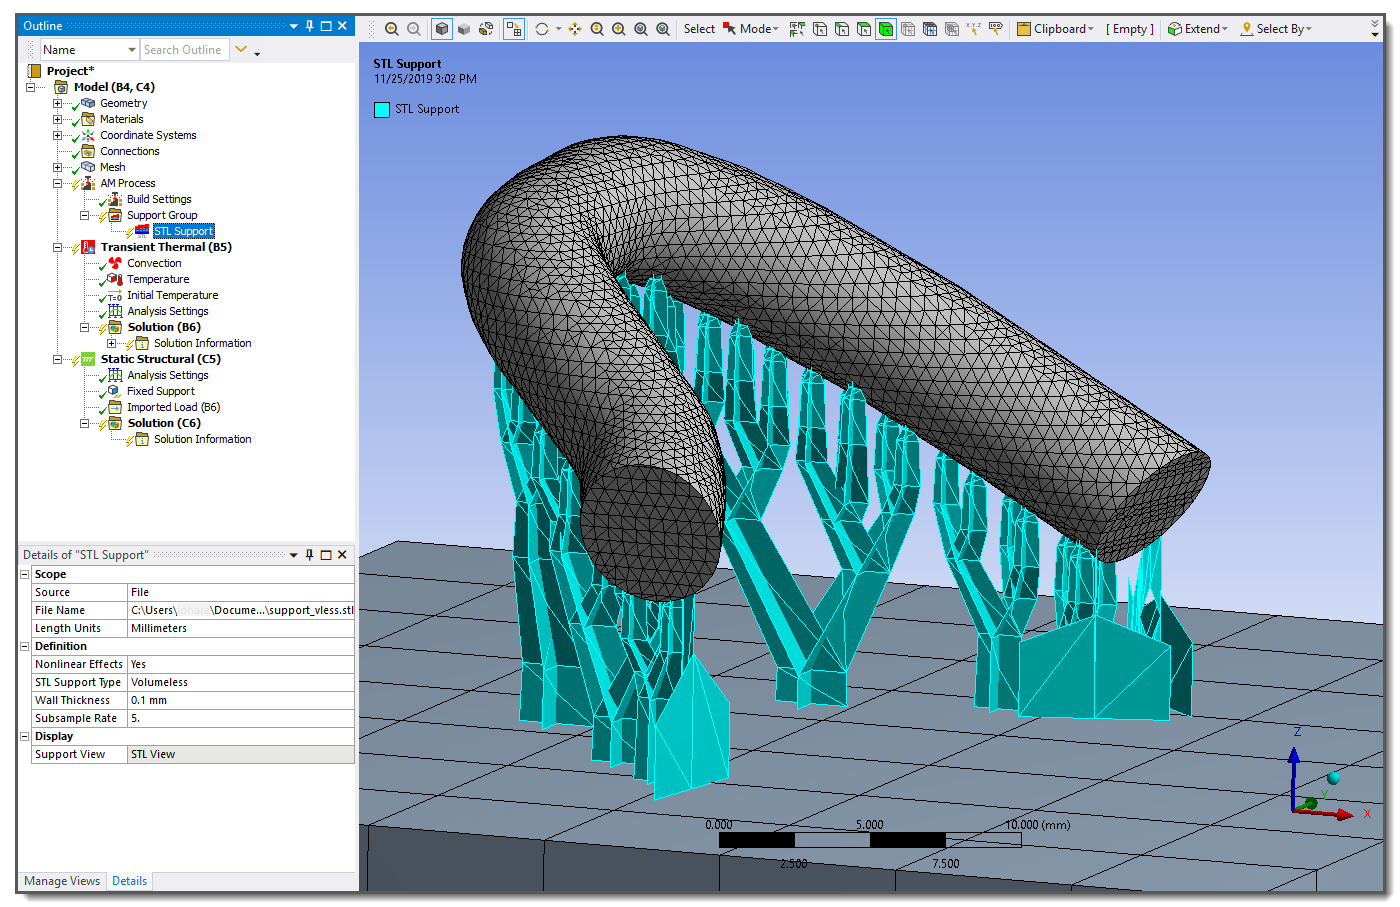1400x907 pixels.
Task: Select the Box Zoom tool
Action: pos(618,28)
